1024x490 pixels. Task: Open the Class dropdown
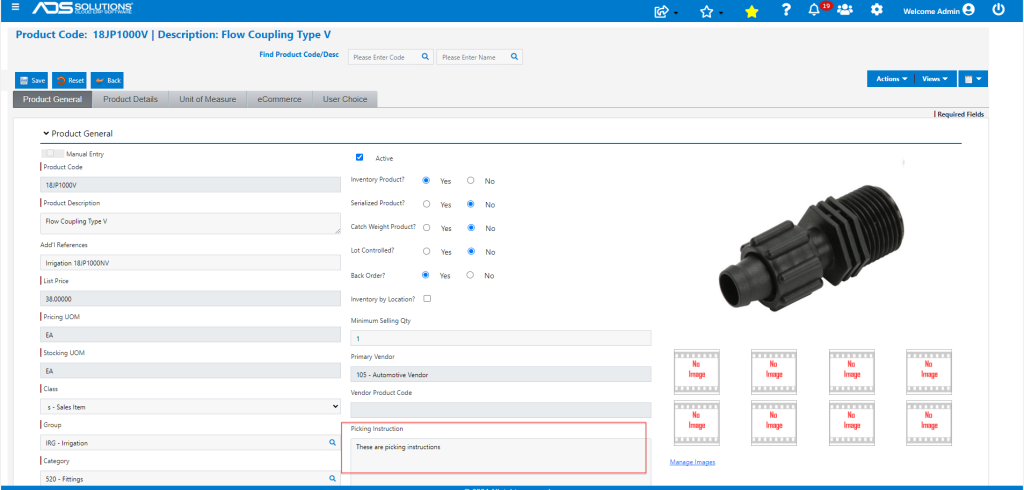(x=191, y=406)
